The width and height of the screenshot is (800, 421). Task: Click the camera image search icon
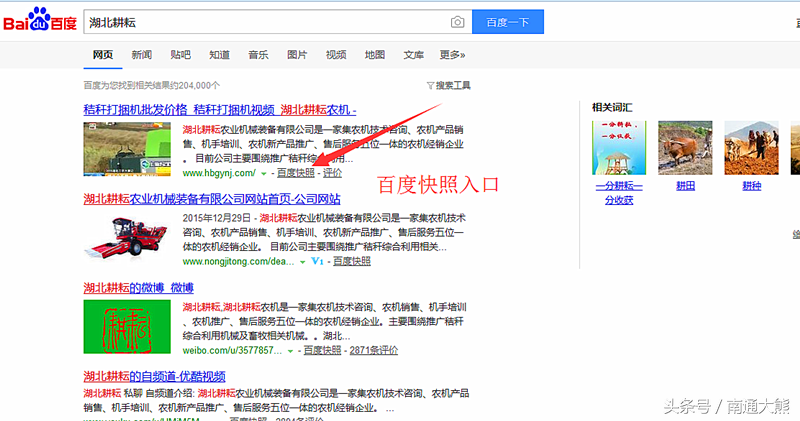click(x=458, y=22)
